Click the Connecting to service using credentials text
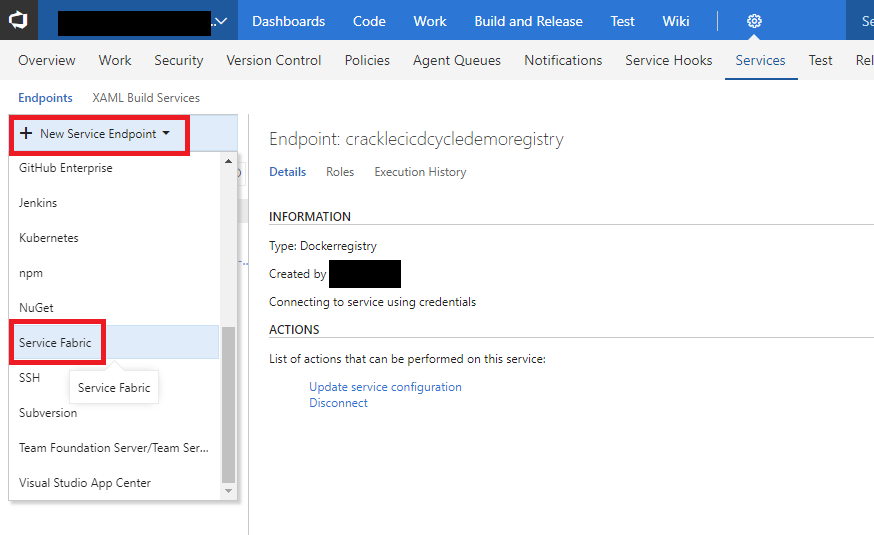Viewport: 874px width, 535px height. coord(372,301)
